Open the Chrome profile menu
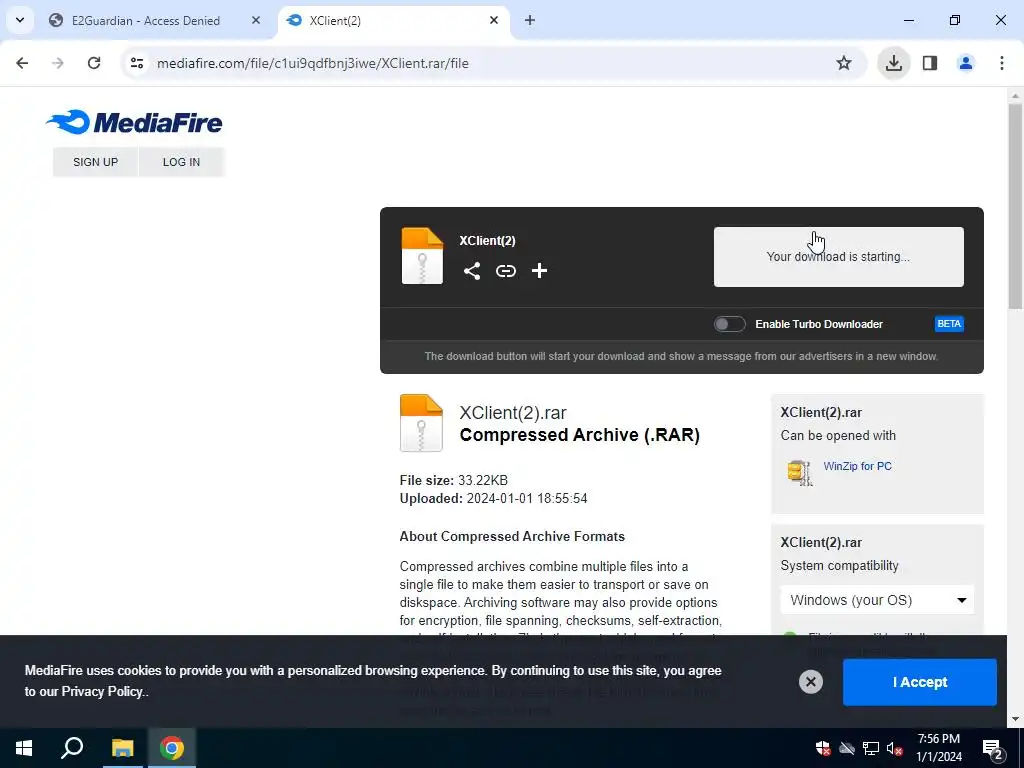This screenshot has height=768, width=1024. click(966, 63)
